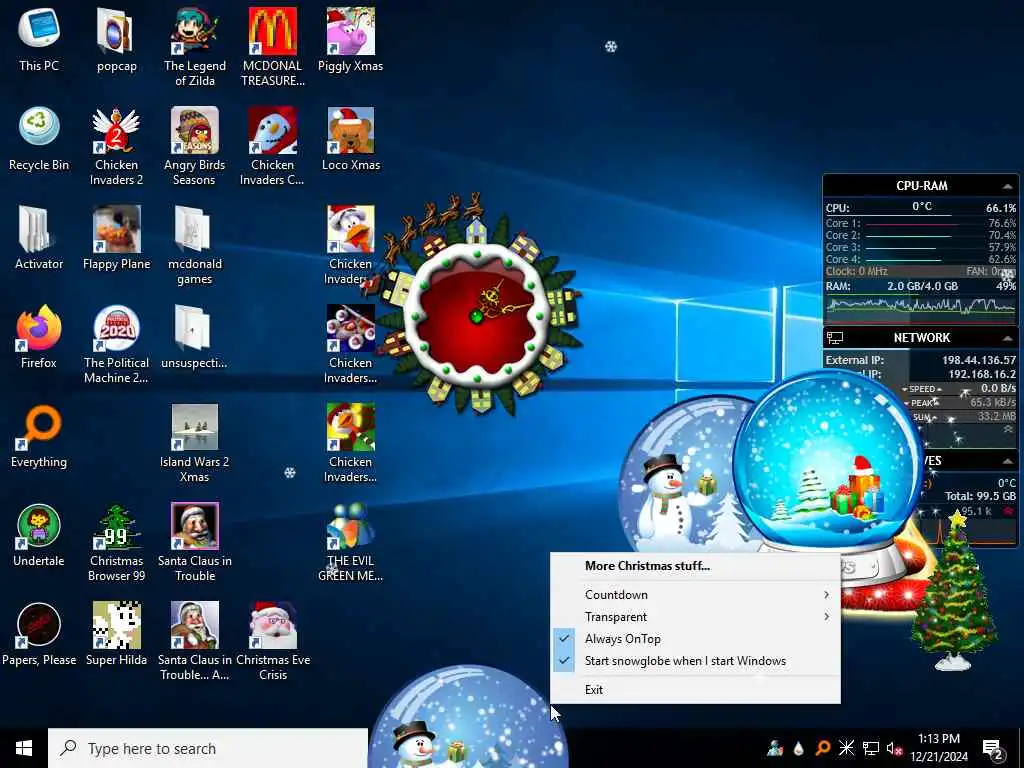Collapse the NETWORK gadget panel

pos(1007,338)
